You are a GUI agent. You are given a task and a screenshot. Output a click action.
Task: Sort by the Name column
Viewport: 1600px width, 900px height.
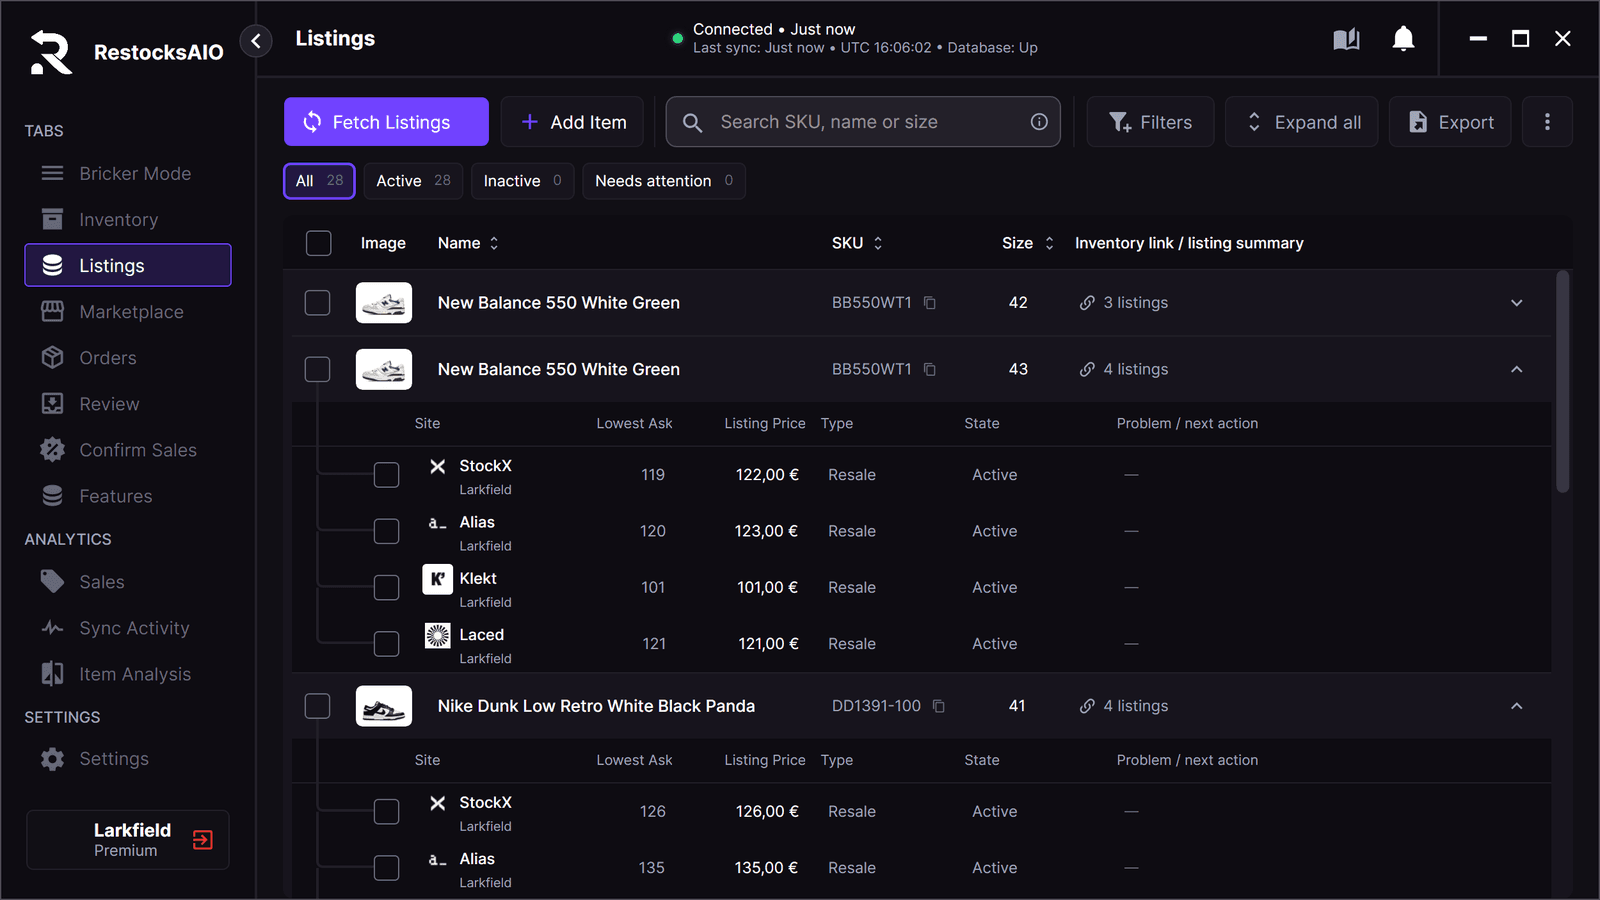point(468,243)
